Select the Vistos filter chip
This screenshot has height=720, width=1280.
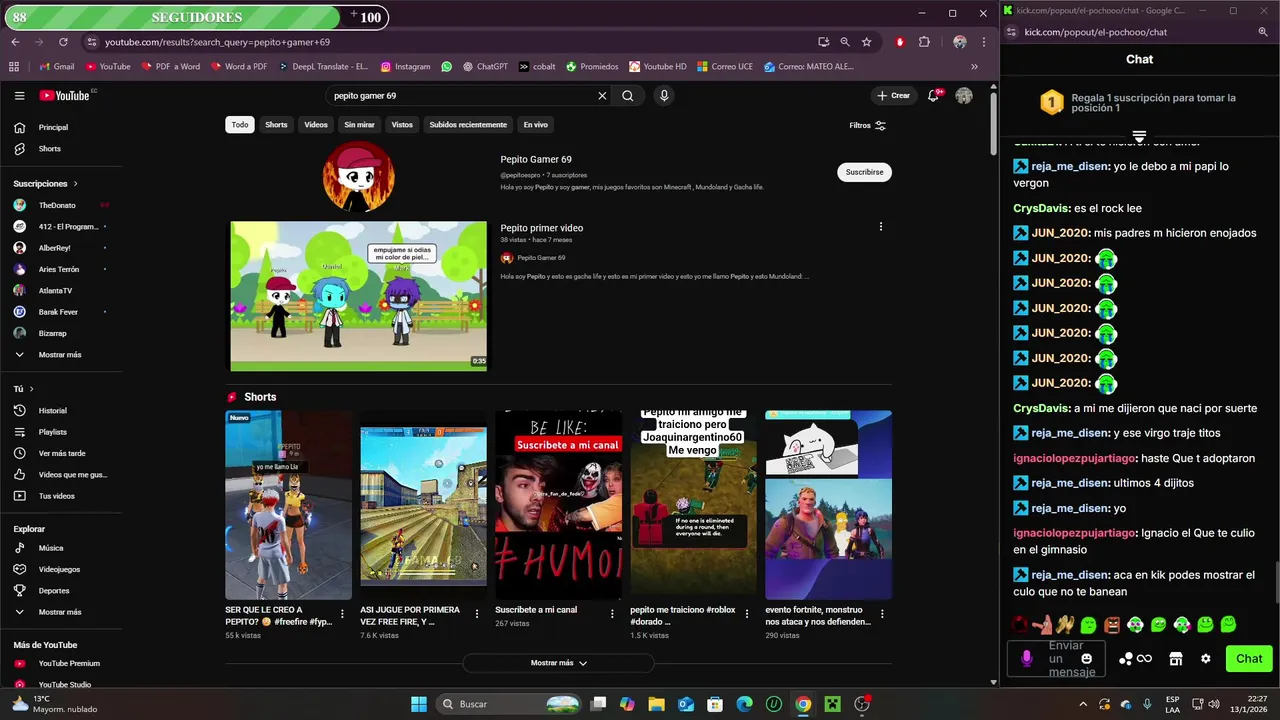pyautogui.click(x=402, y=125)
